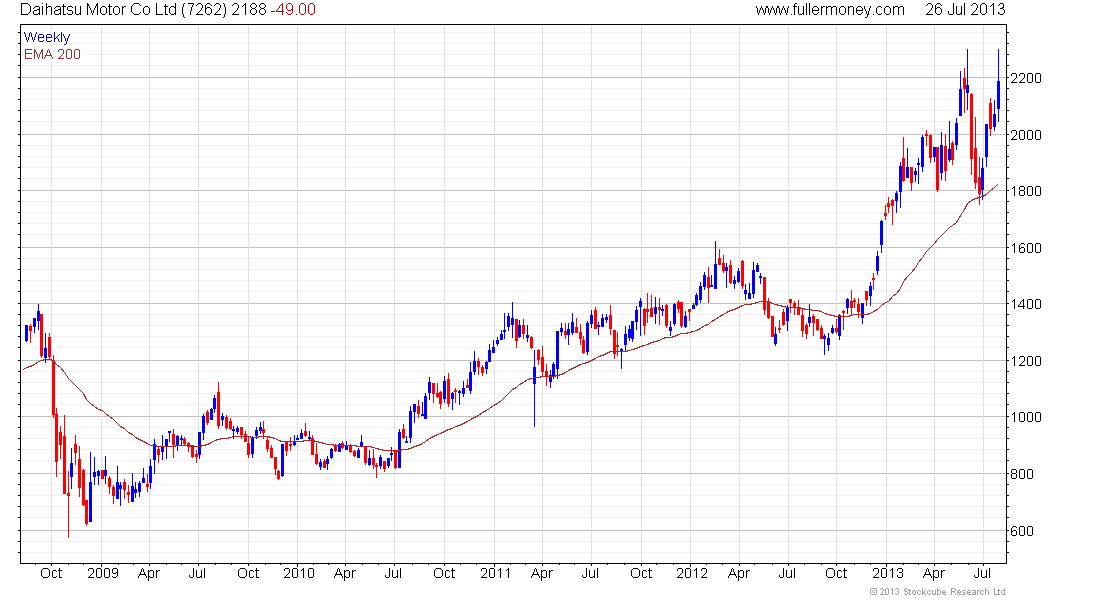This screenshot has width=1100, height=600.
Task: Click the 26 Jul 2013 date
Action: pyautogui.click(x=965, y=10)
